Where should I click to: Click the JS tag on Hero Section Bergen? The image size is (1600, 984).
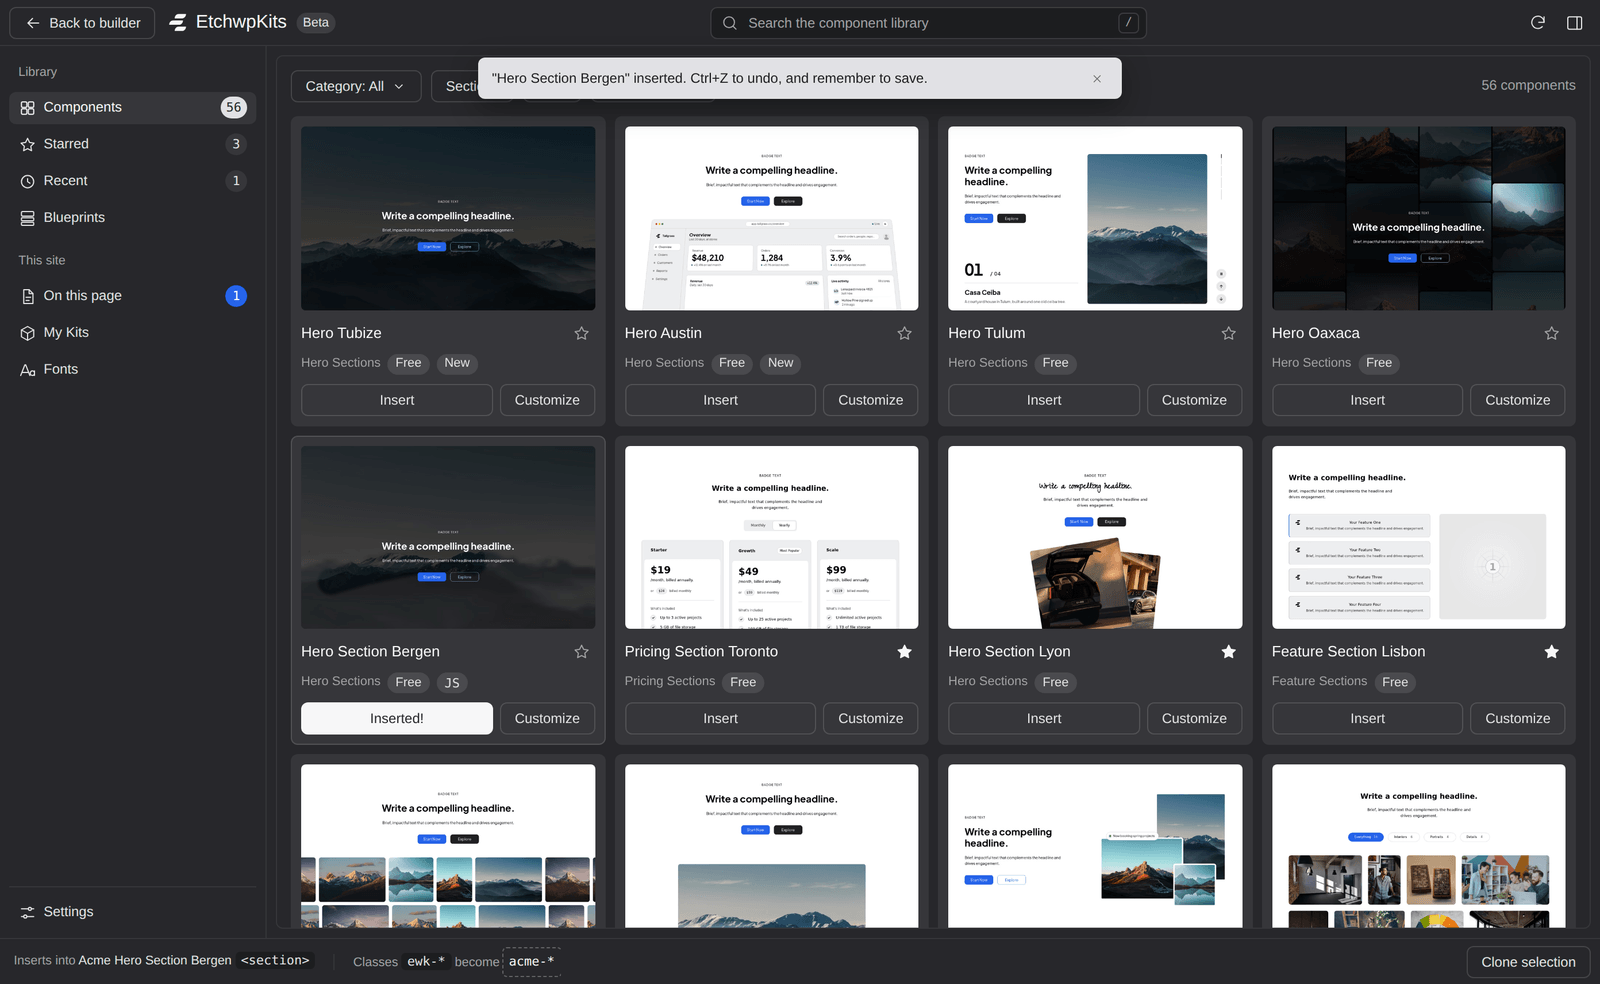pos(452,683)
